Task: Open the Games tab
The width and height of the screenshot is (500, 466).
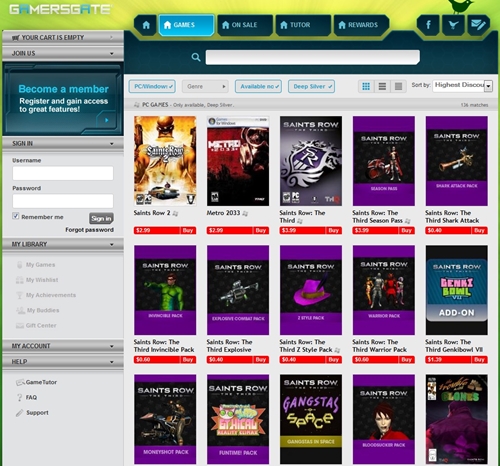Action: click(x=186, y=25)
